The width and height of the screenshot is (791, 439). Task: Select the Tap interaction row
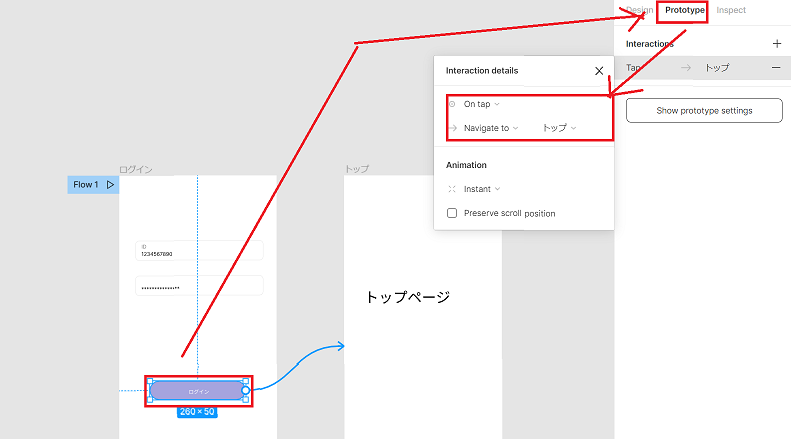tap(702, 68)
